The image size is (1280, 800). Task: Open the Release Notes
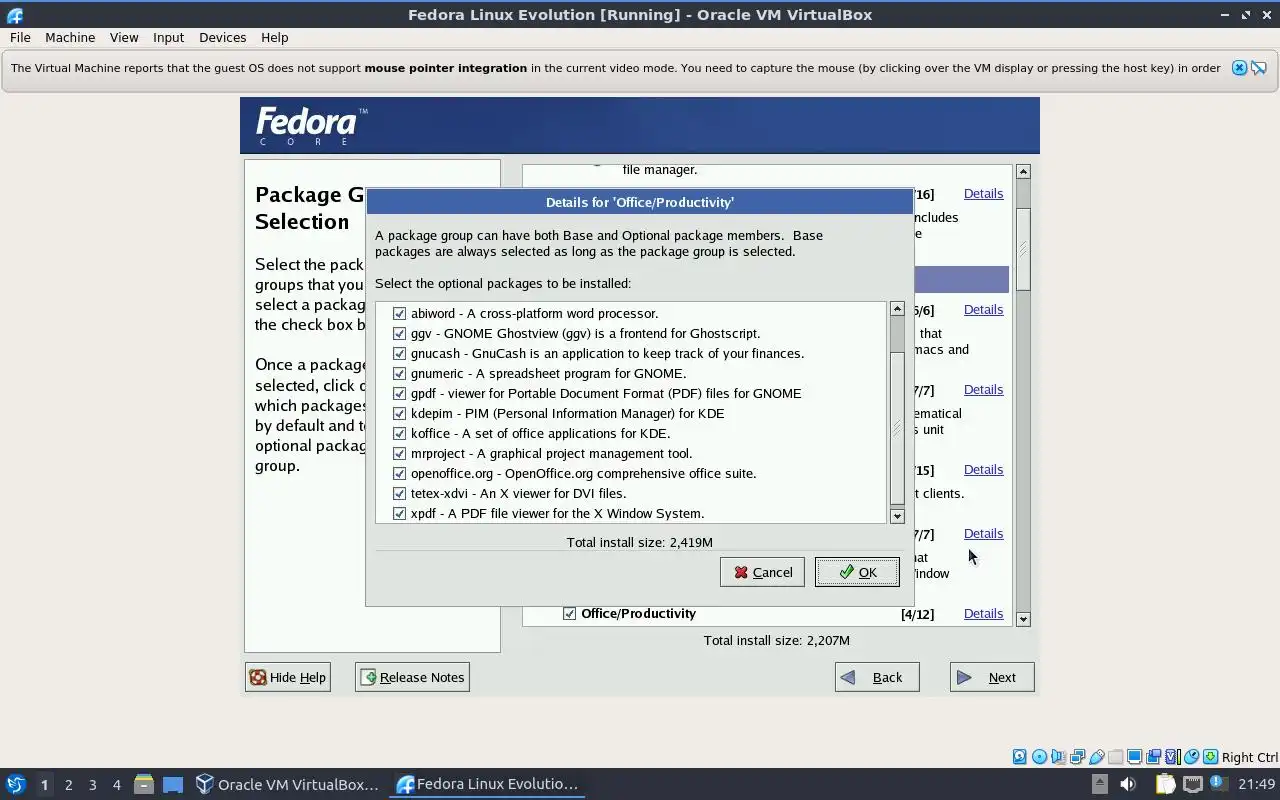[412, 677]
